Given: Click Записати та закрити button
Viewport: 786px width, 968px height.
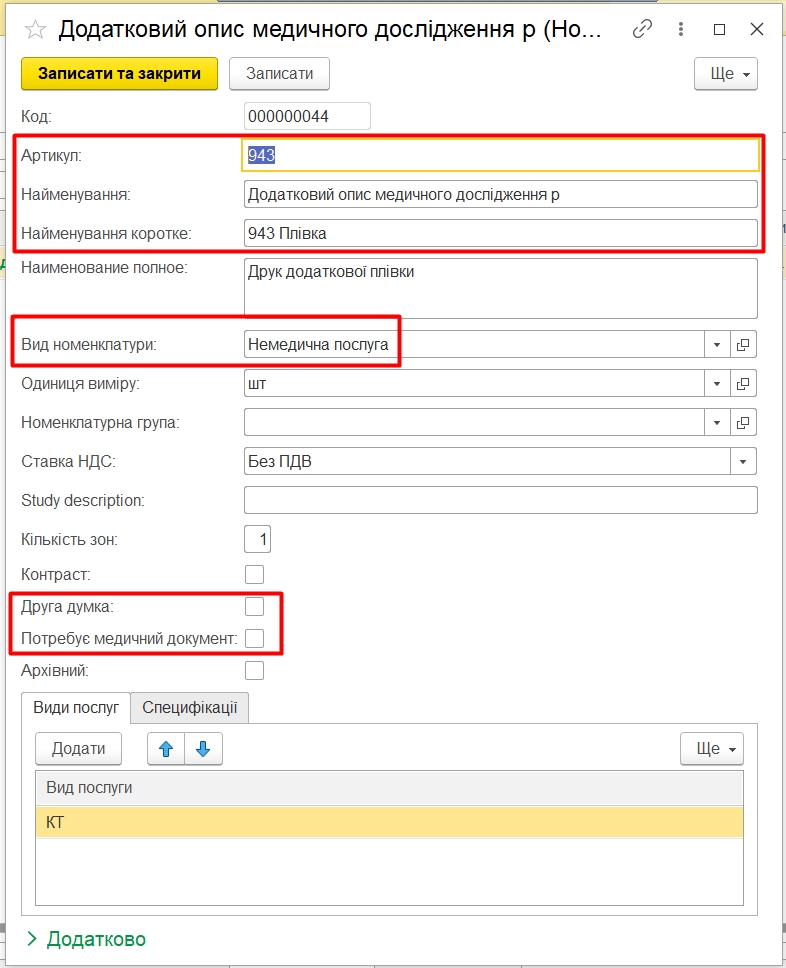Looking at the screenshot, I should (119, 73).
